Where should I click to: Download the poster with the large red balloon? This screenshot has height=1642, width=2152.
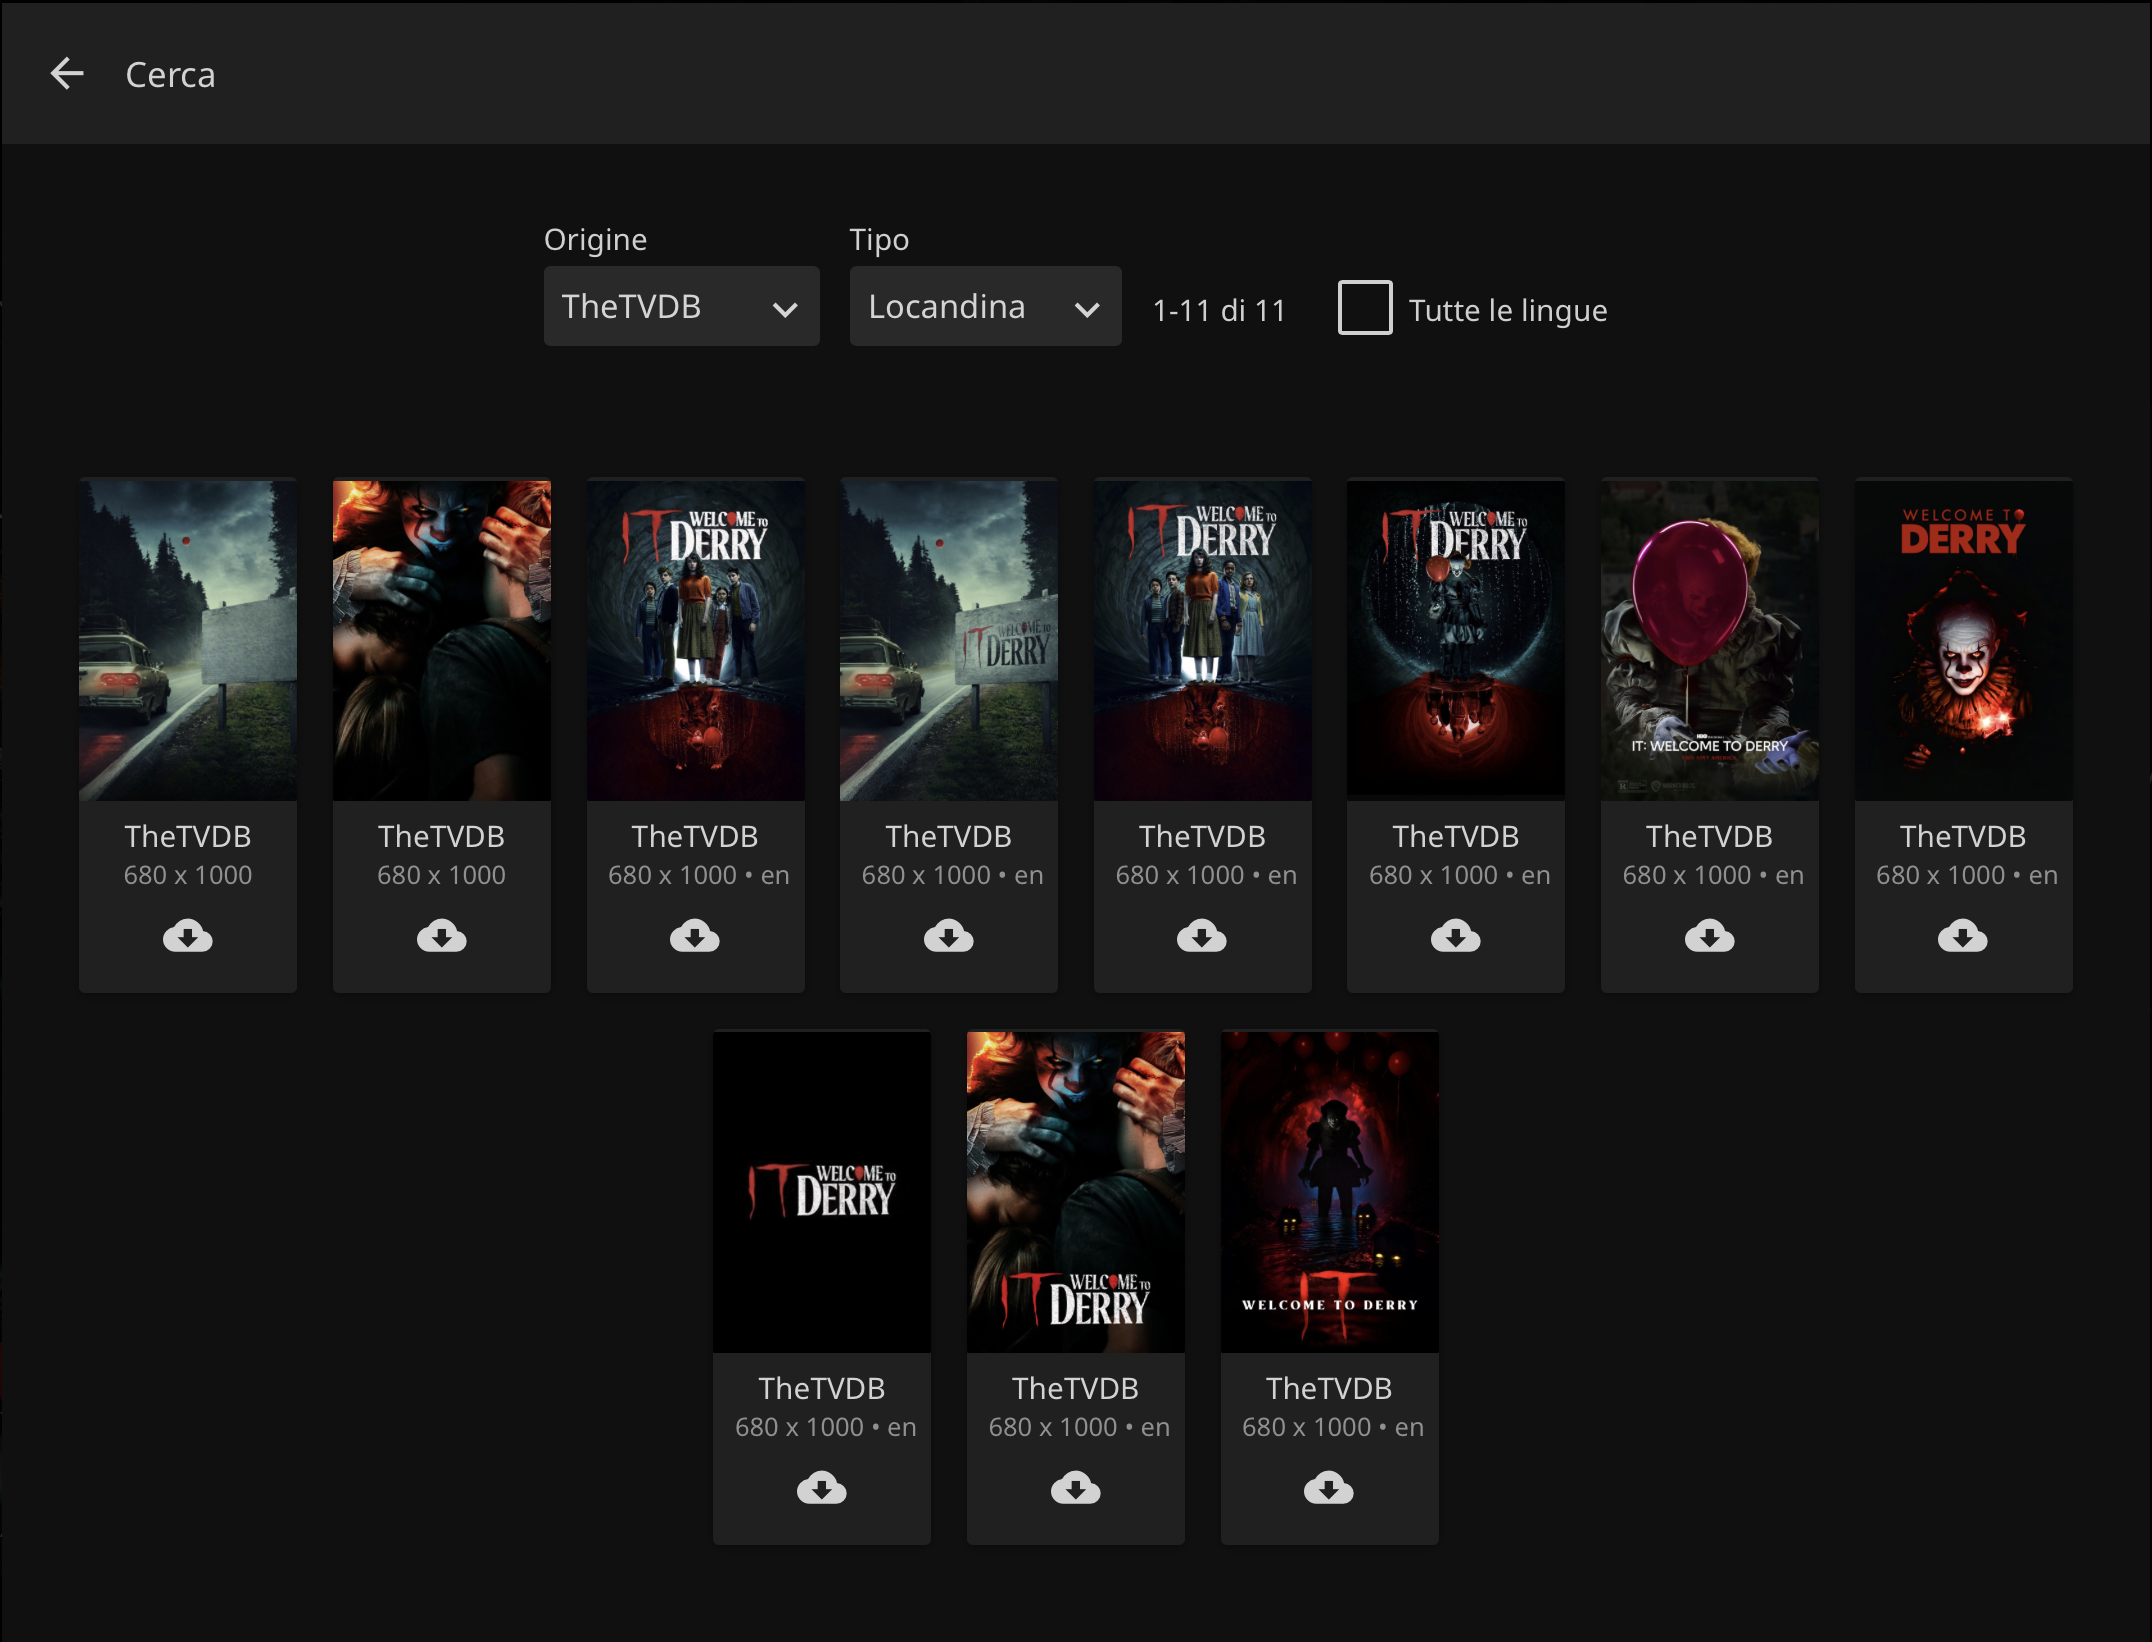point(1709,937)
